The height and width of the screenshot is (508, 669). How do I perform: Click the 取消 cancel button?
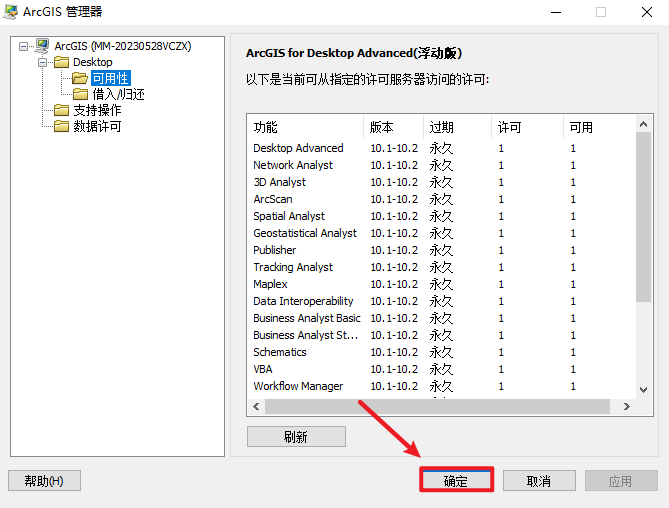(538, 481)
